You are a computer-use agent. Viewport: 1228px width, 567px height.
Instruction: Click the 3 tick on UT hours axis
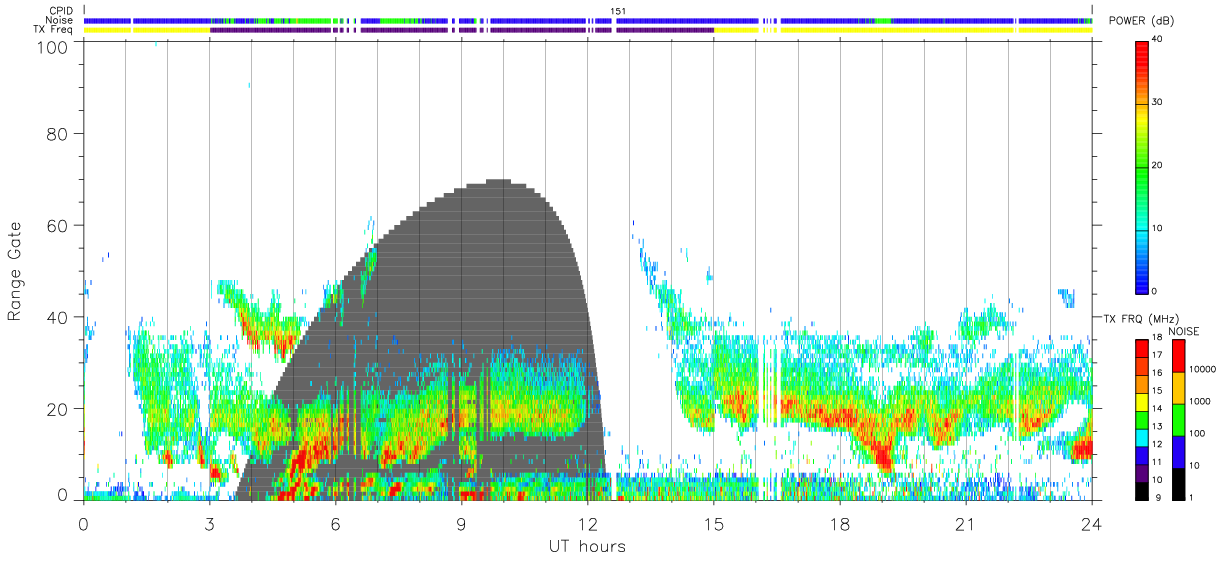(x=209, y=523)
